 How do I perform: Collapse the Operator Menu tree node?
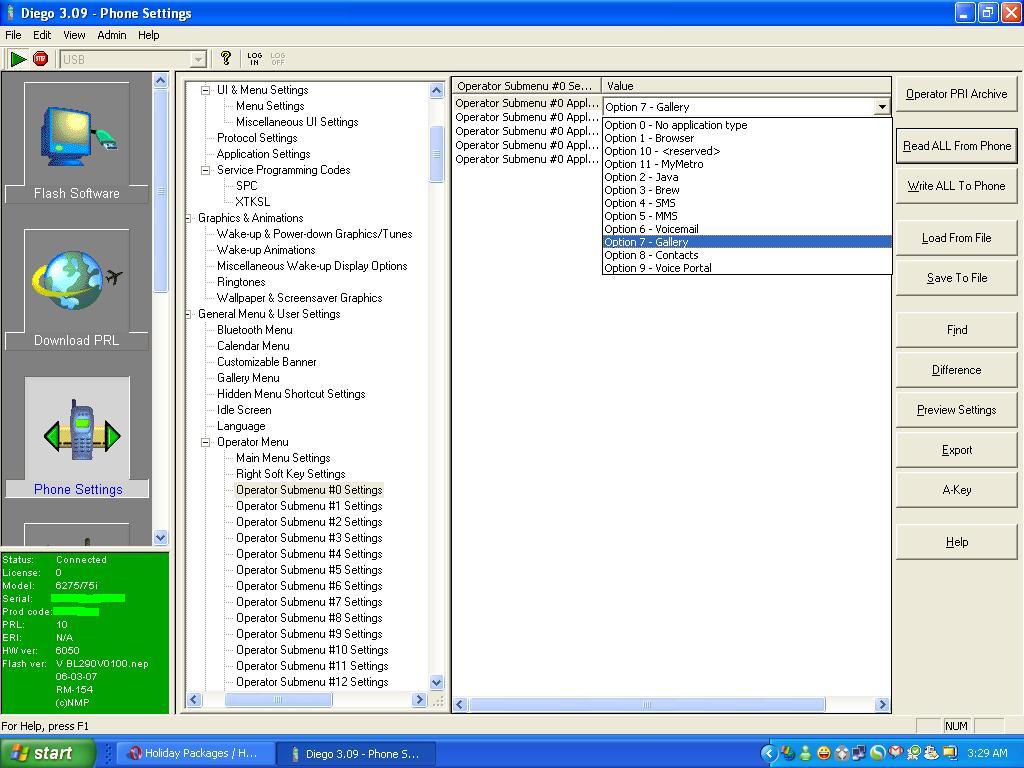tap(206, 442)
